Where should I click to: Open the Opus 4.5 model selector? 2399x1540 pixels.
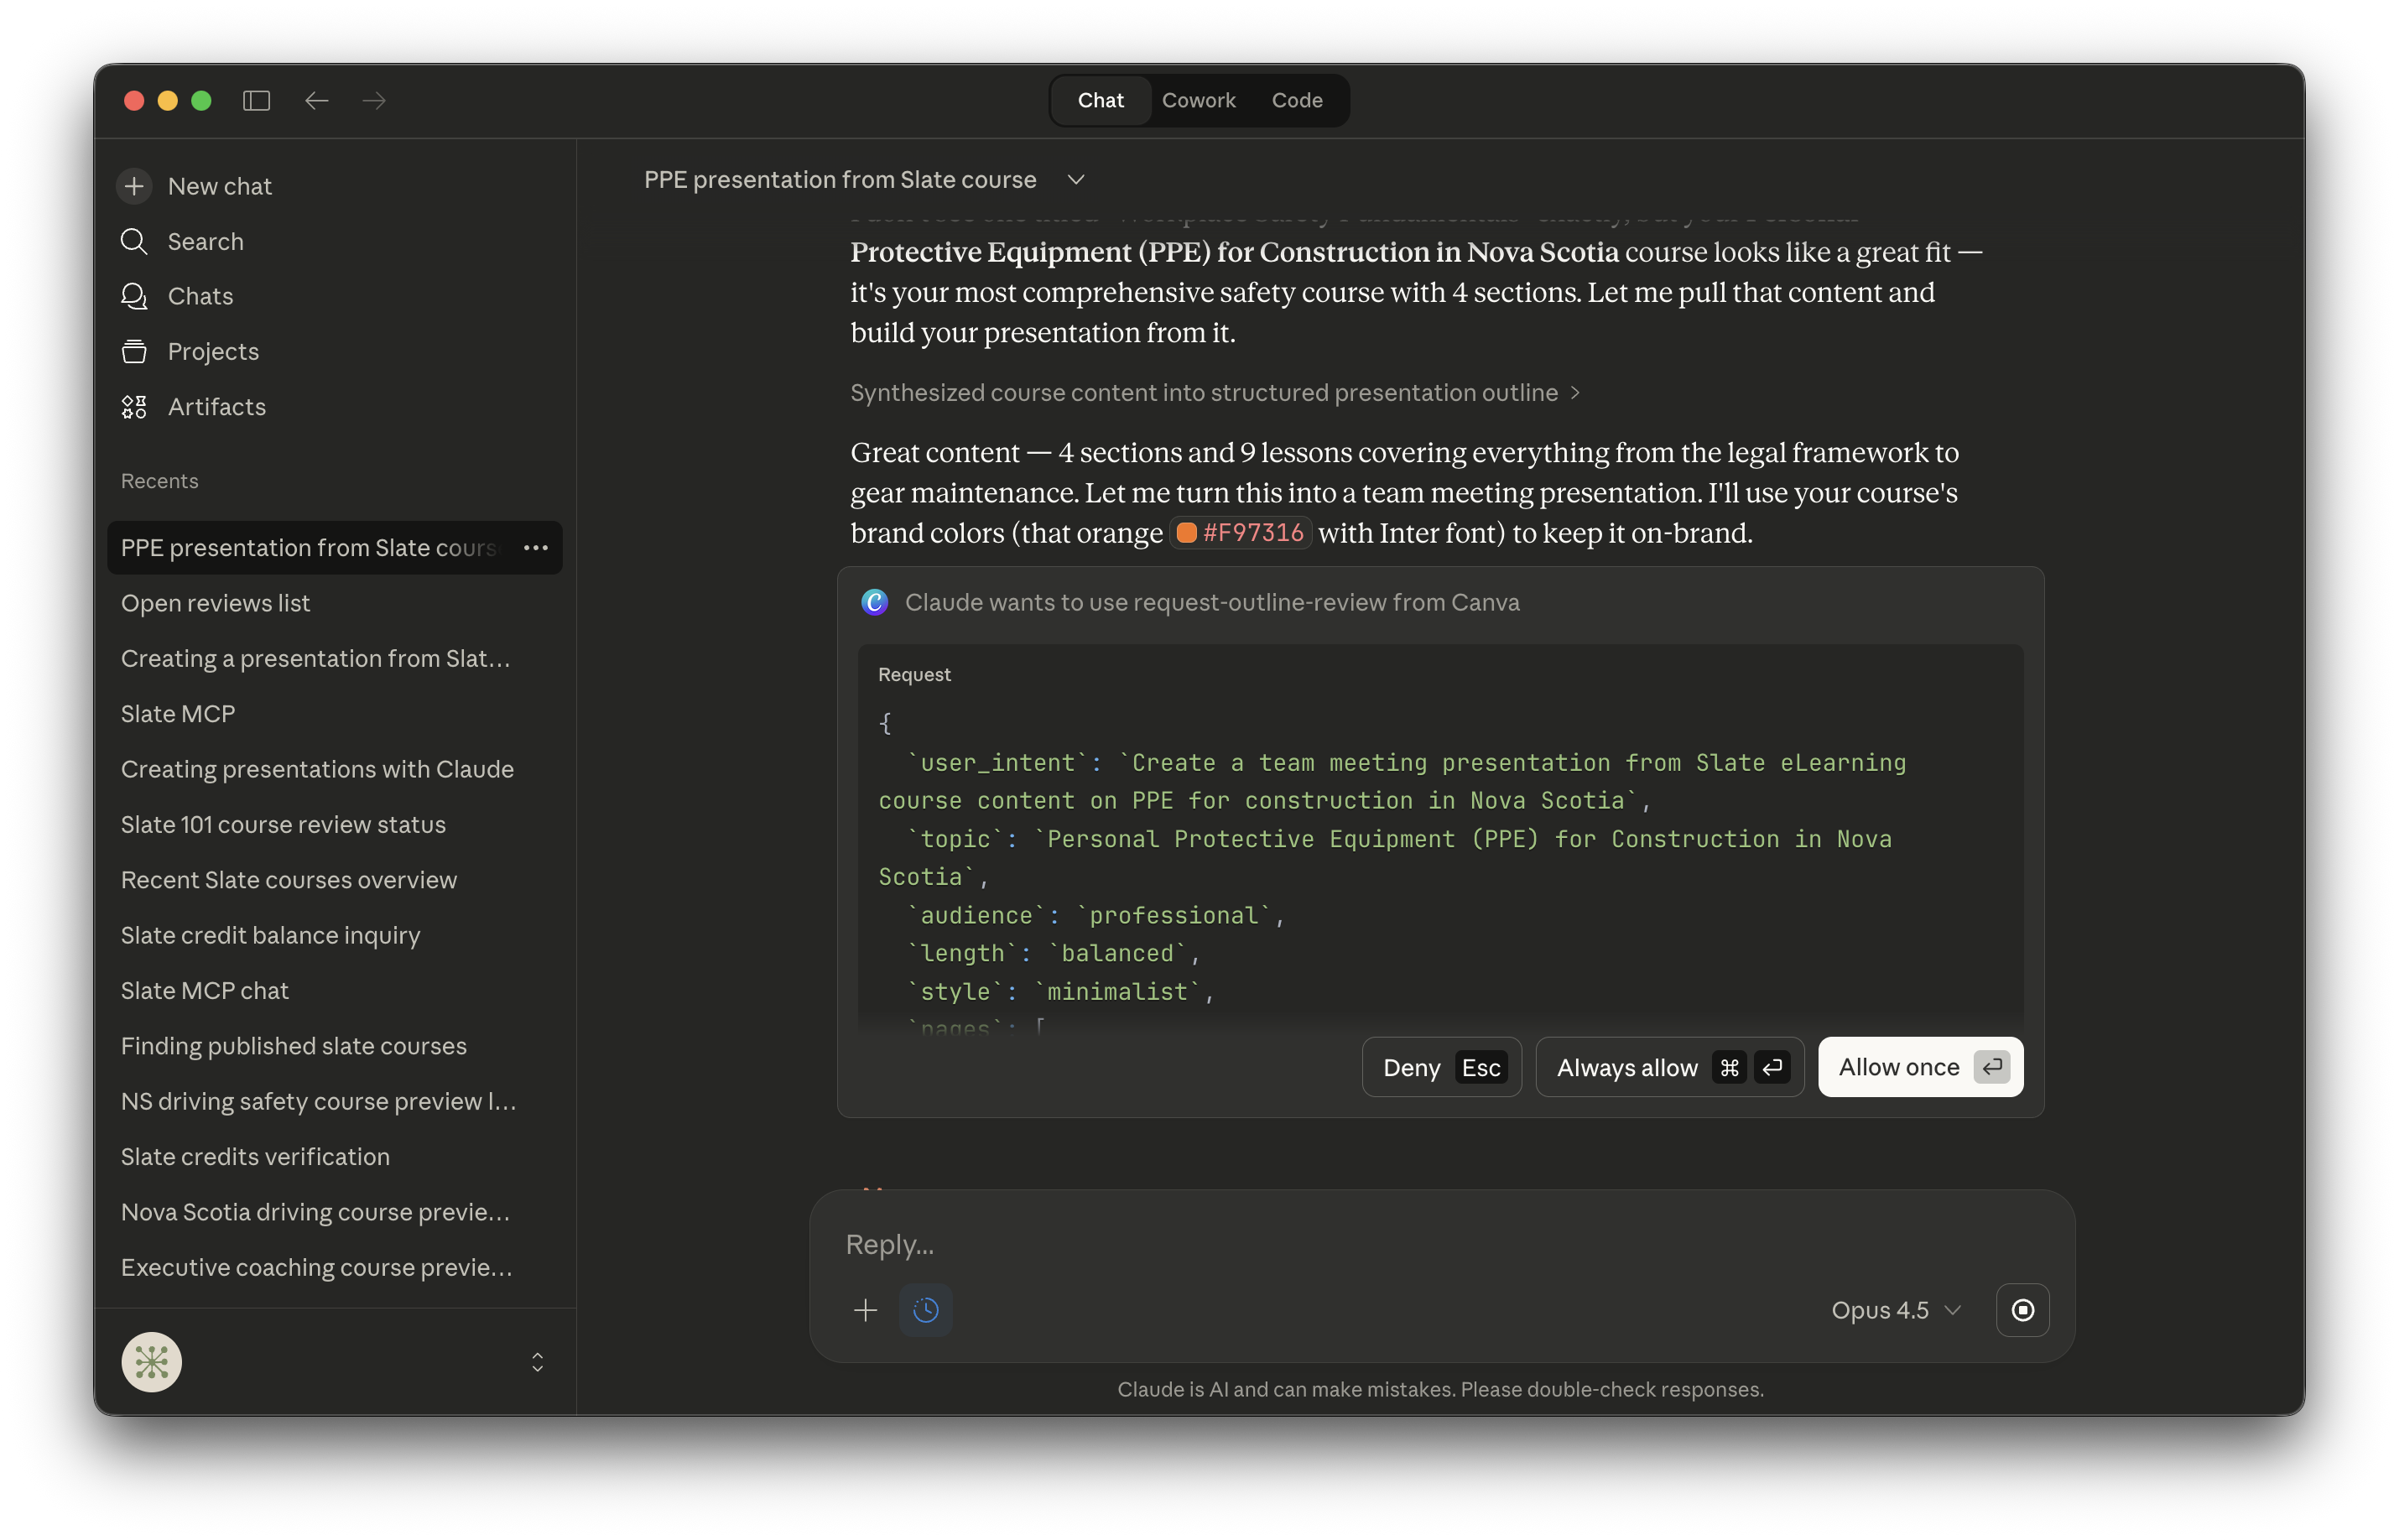(1895, 1310)
